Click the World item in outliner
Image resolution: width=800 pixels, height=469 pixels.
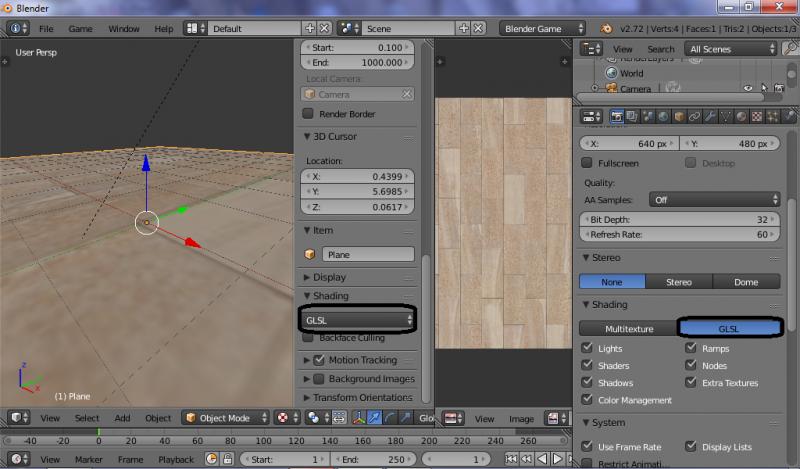[631, 73]
